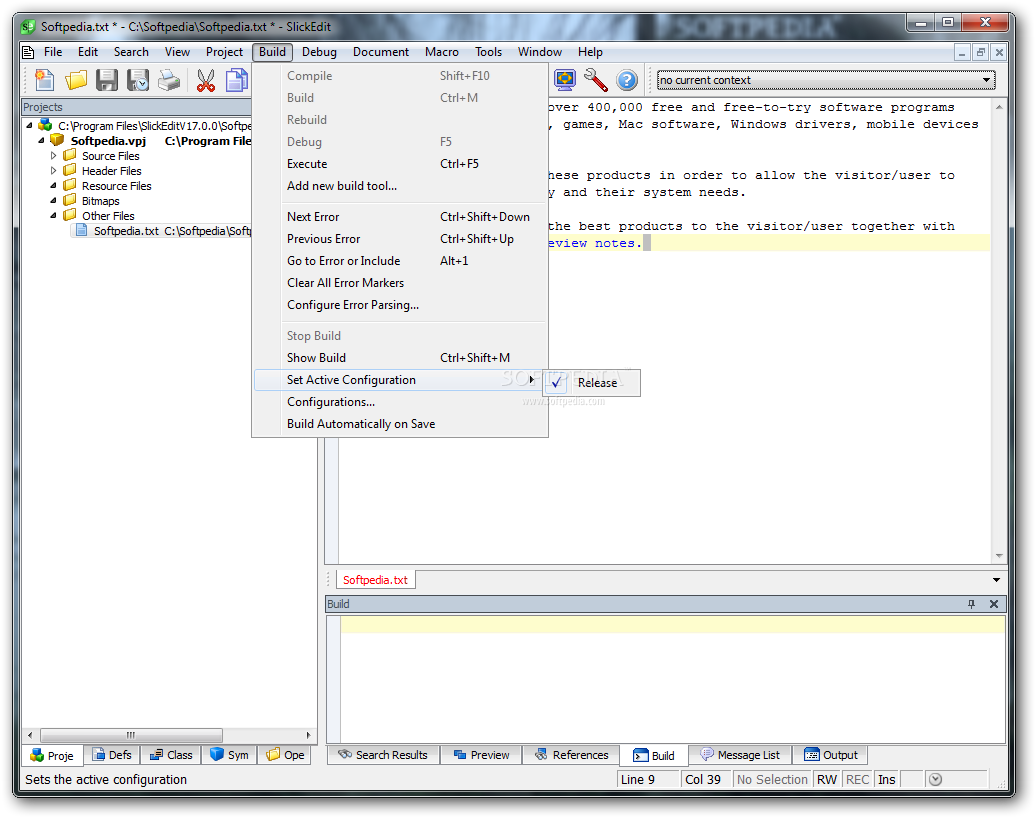
Task: Select the Softpedia.txt editor file tab
Action: 375,579
